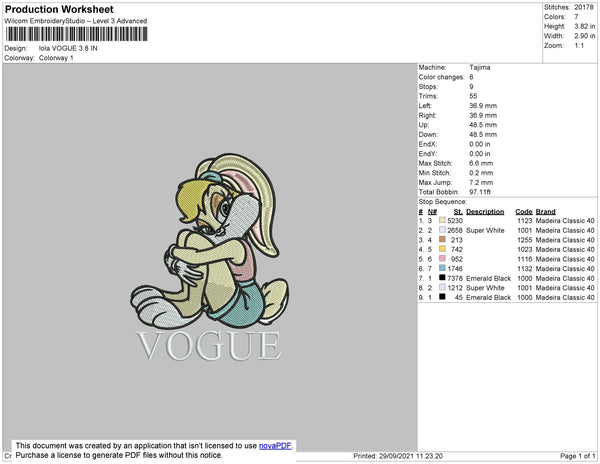The image size is (600, 464).
Task: Click the Brand column header
Action: 546,212
